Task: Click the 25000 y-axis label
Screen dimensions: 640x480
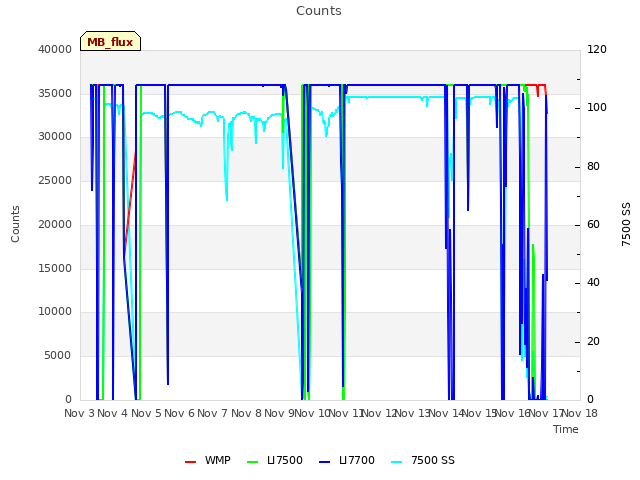Action: coord(55,180)
